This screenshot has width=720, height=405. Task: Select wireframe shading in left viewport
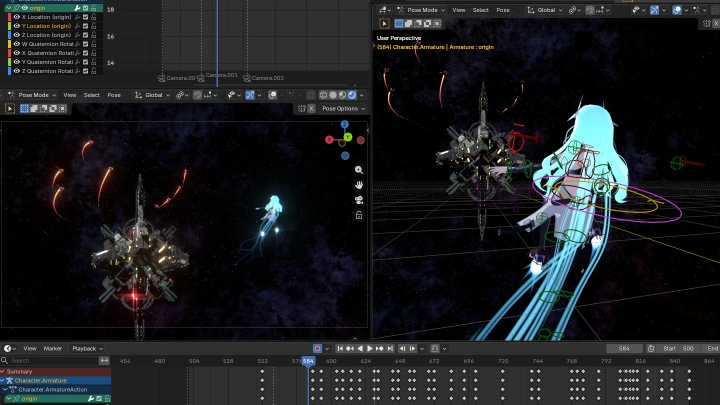tap(323, 95)
